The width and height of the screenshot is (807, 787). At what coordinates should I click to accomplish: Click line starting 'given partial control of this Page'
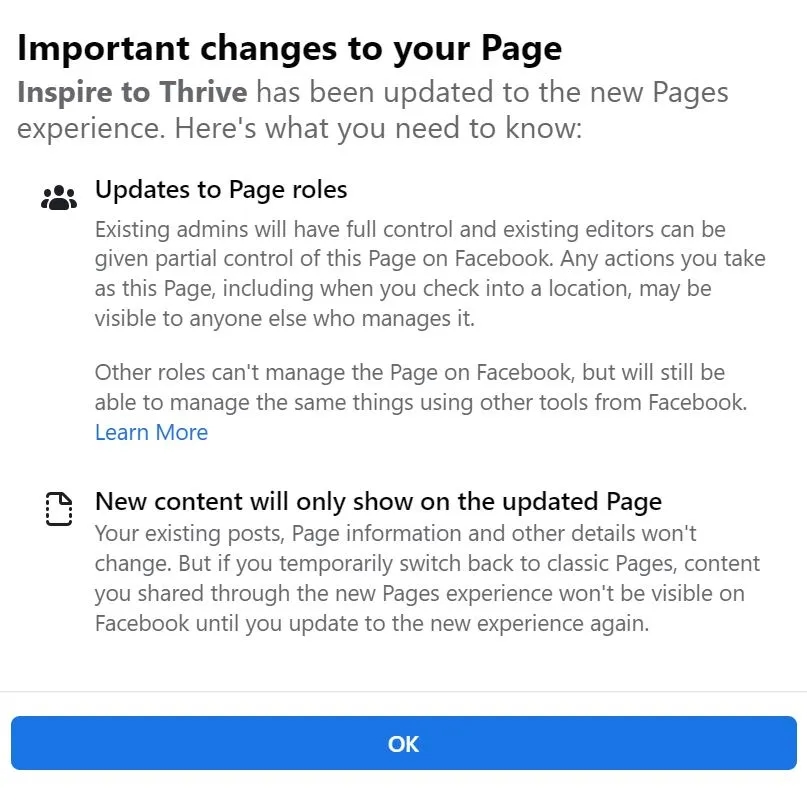click(430, 259)
